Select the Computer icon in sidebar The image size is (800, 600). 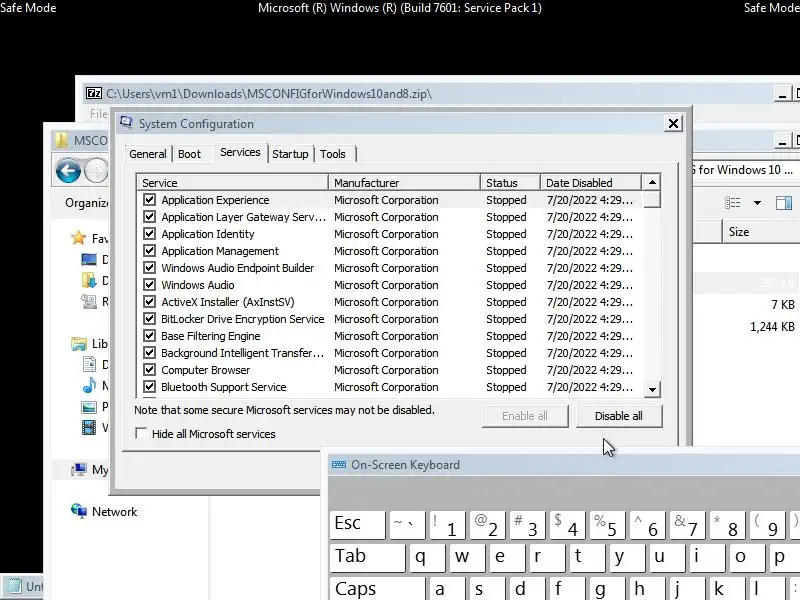coord(79,469)
